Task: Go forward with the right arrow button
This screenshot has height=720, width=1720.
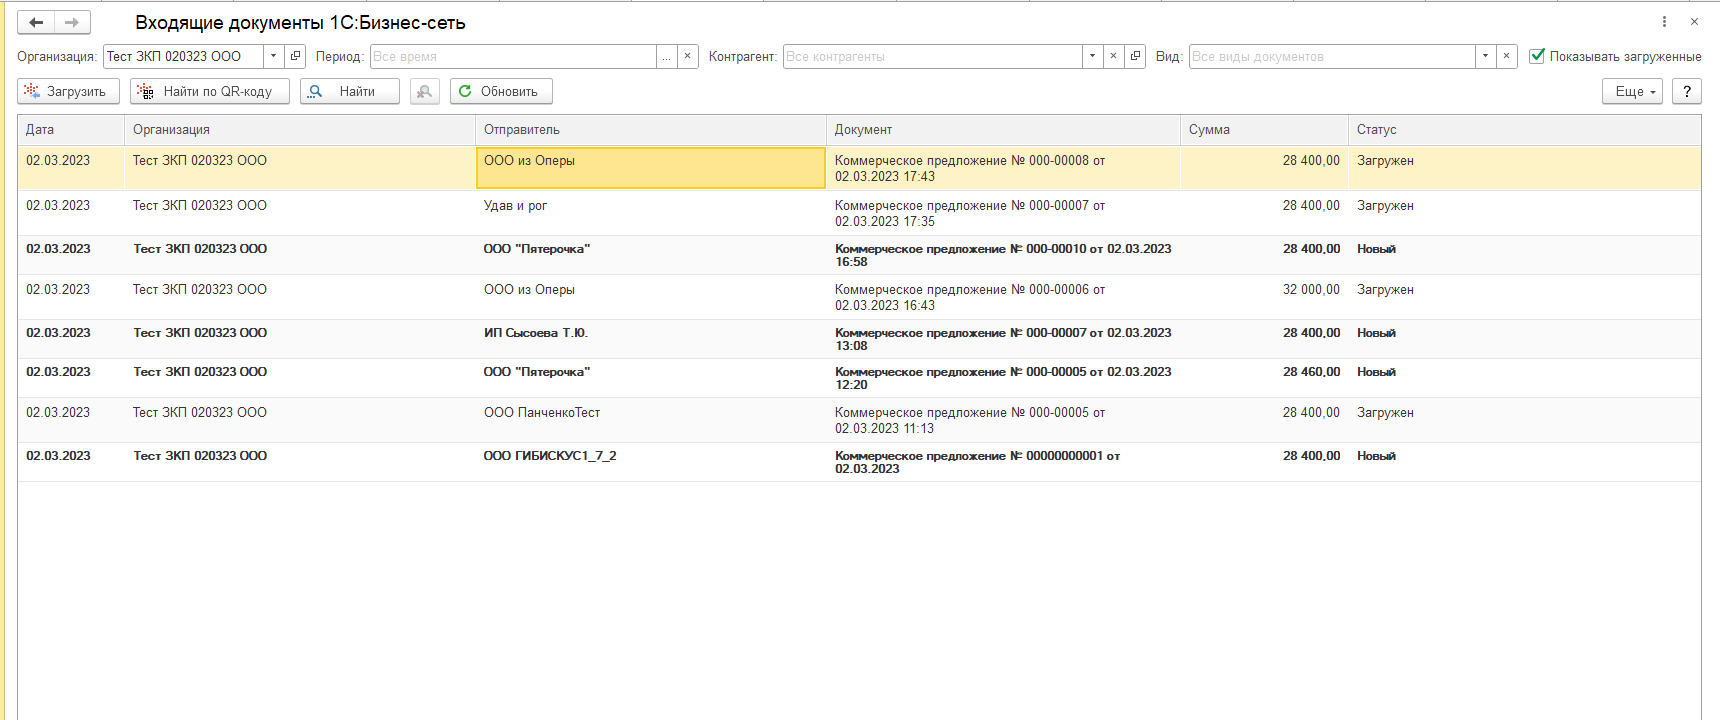Action: pos(72,22)
